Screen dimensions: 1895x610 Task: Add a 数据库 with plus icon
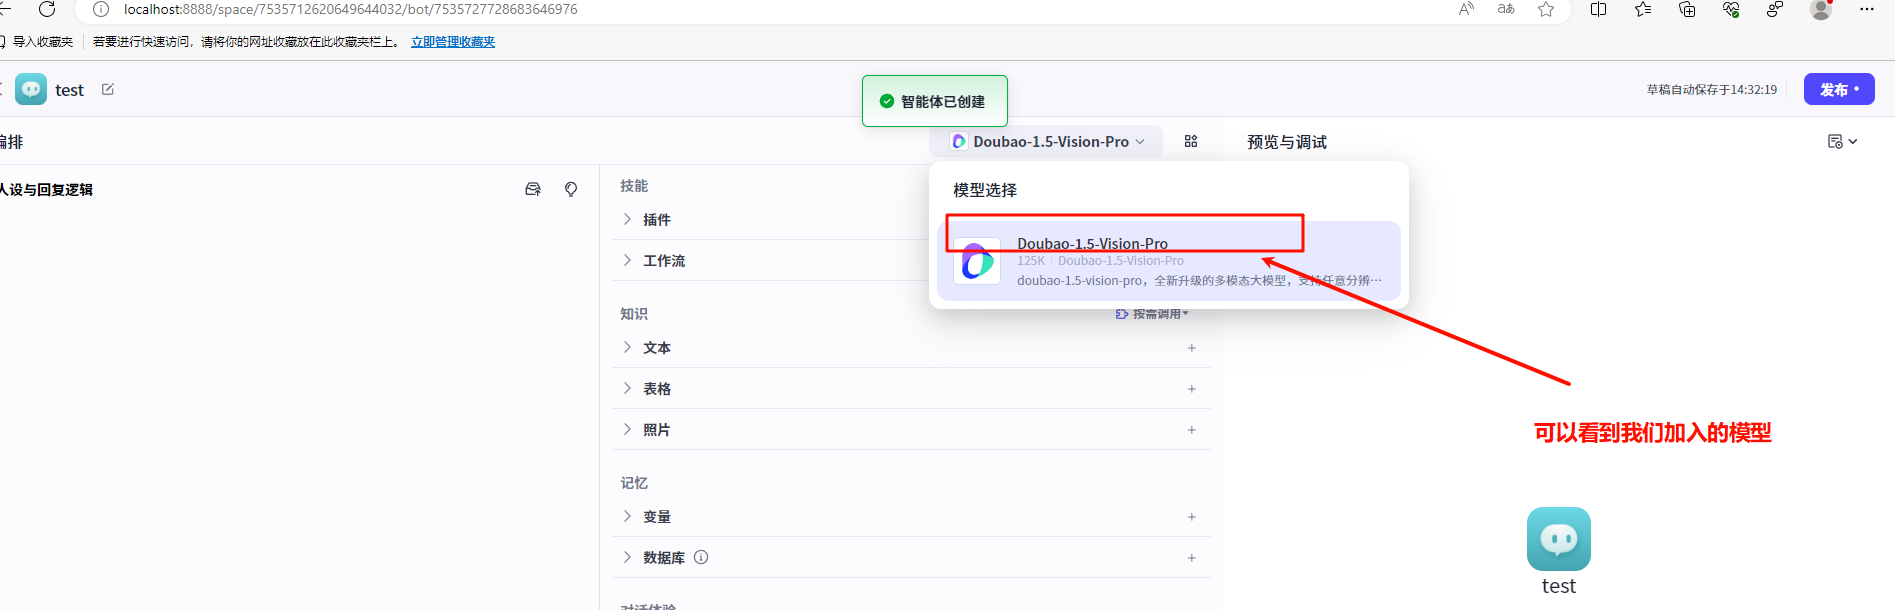(x=1192, y=558)
